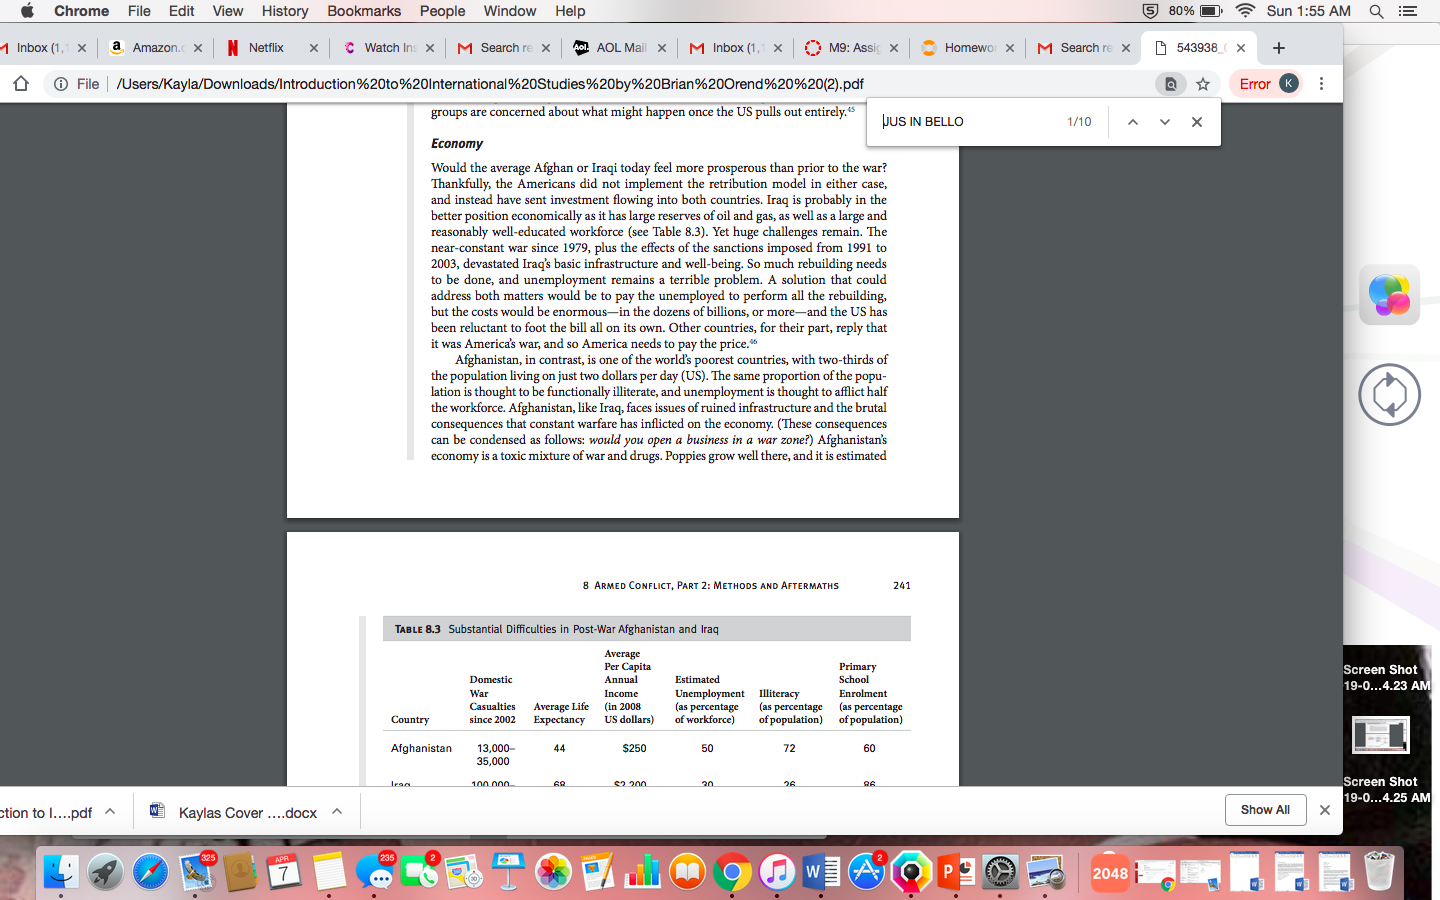Screen dimensions: 1440x900
Task: Open Mail from the dock
Action: 196,872
